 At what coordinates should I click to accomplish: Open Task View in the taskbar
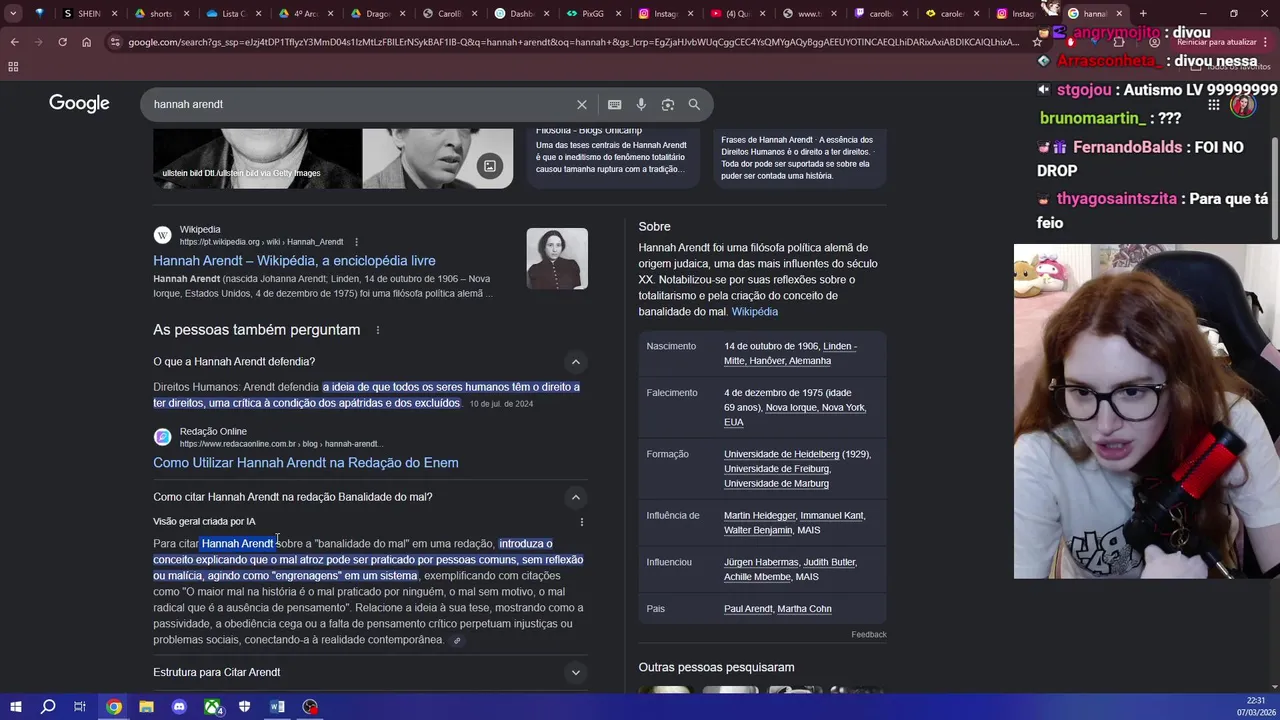tap(80, 707)
